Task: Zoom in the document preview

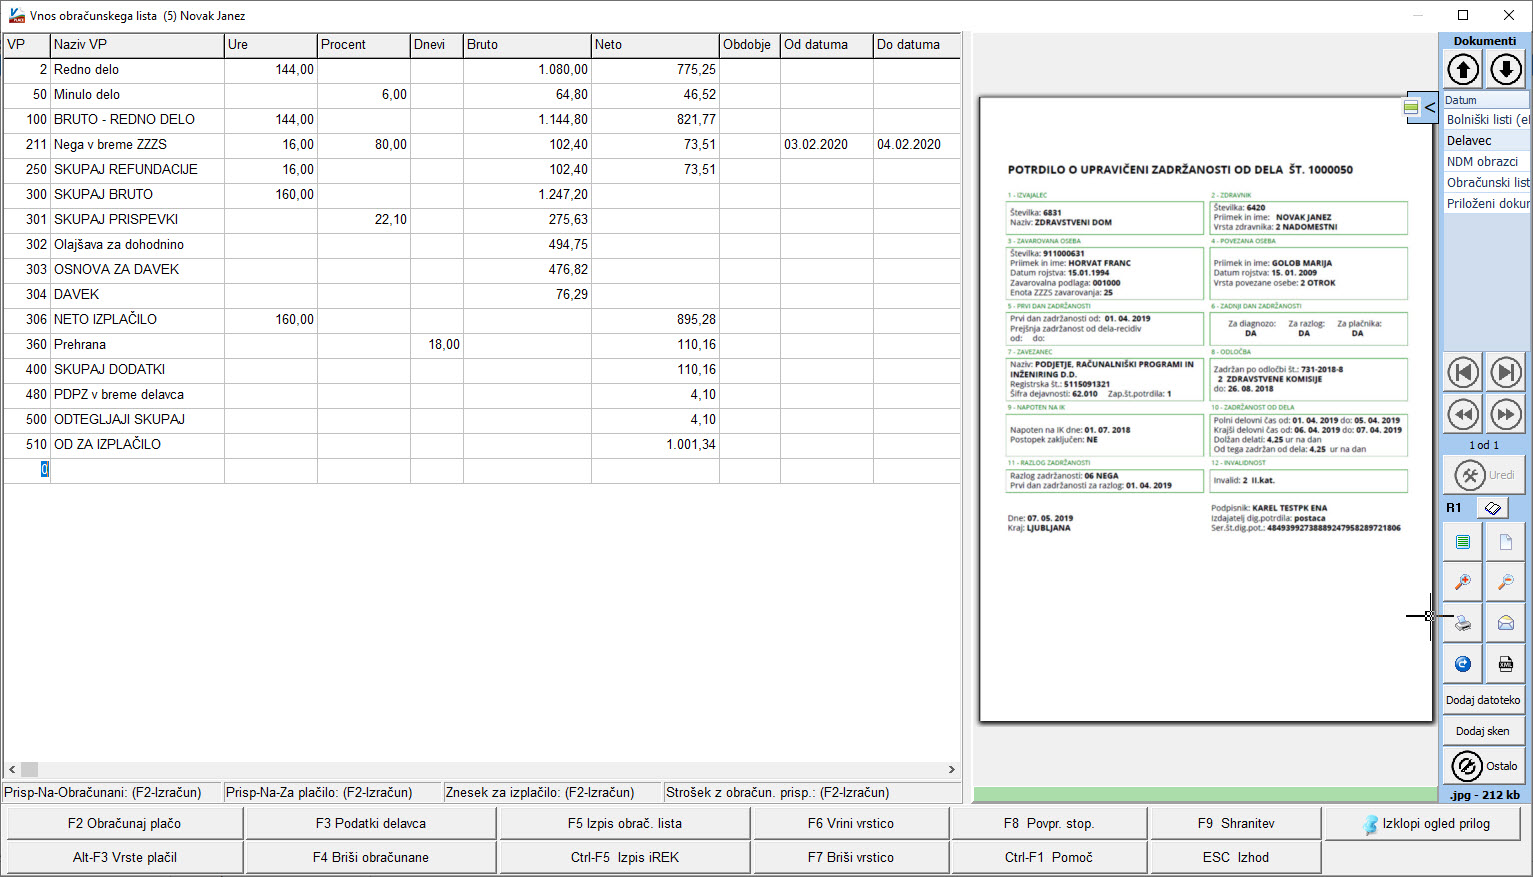Action: [x=1463, y=582]
